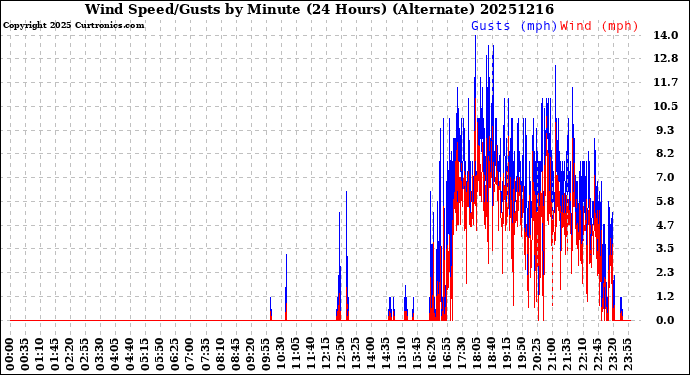Click the Copyright 2025 Curtronics.com text

[73, 25]
